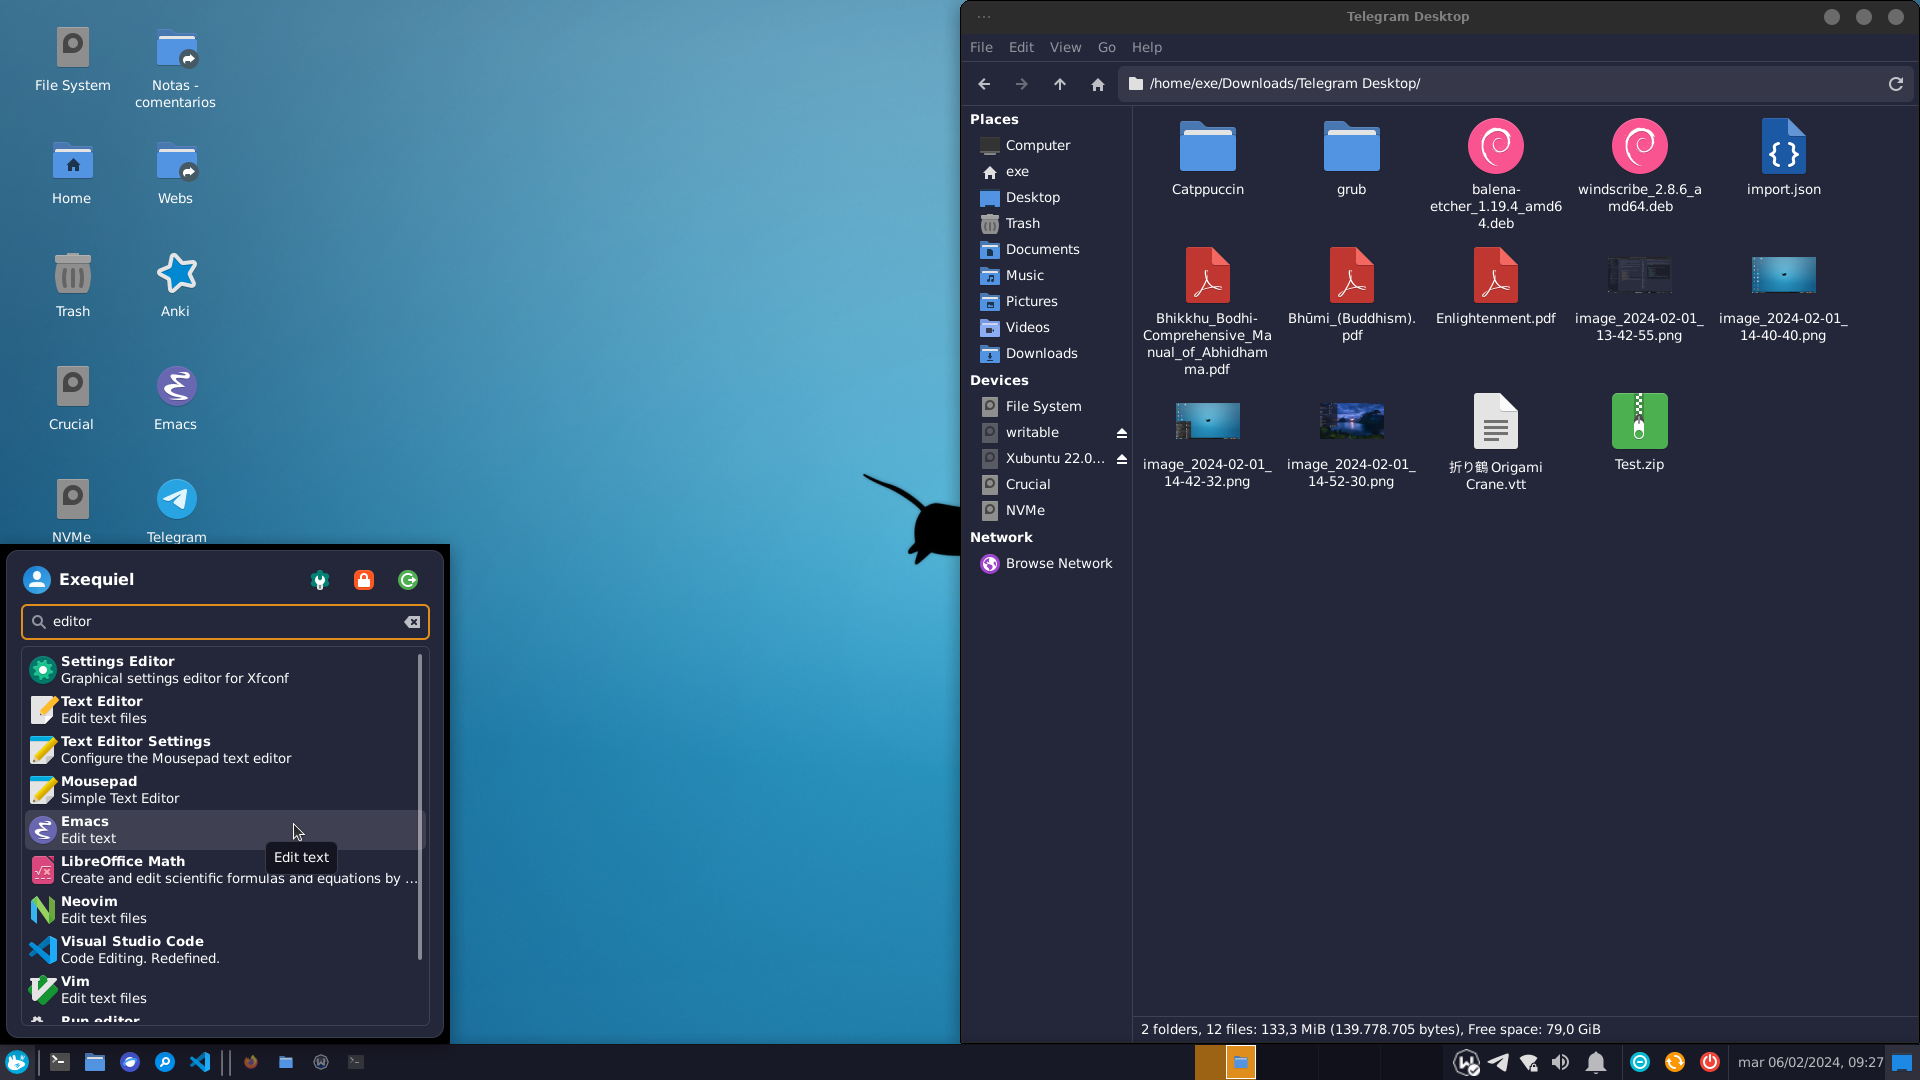The width and height of the screenshot is (1920, 1080).
Task: Eject the writable device
Action: point(1122,433)
